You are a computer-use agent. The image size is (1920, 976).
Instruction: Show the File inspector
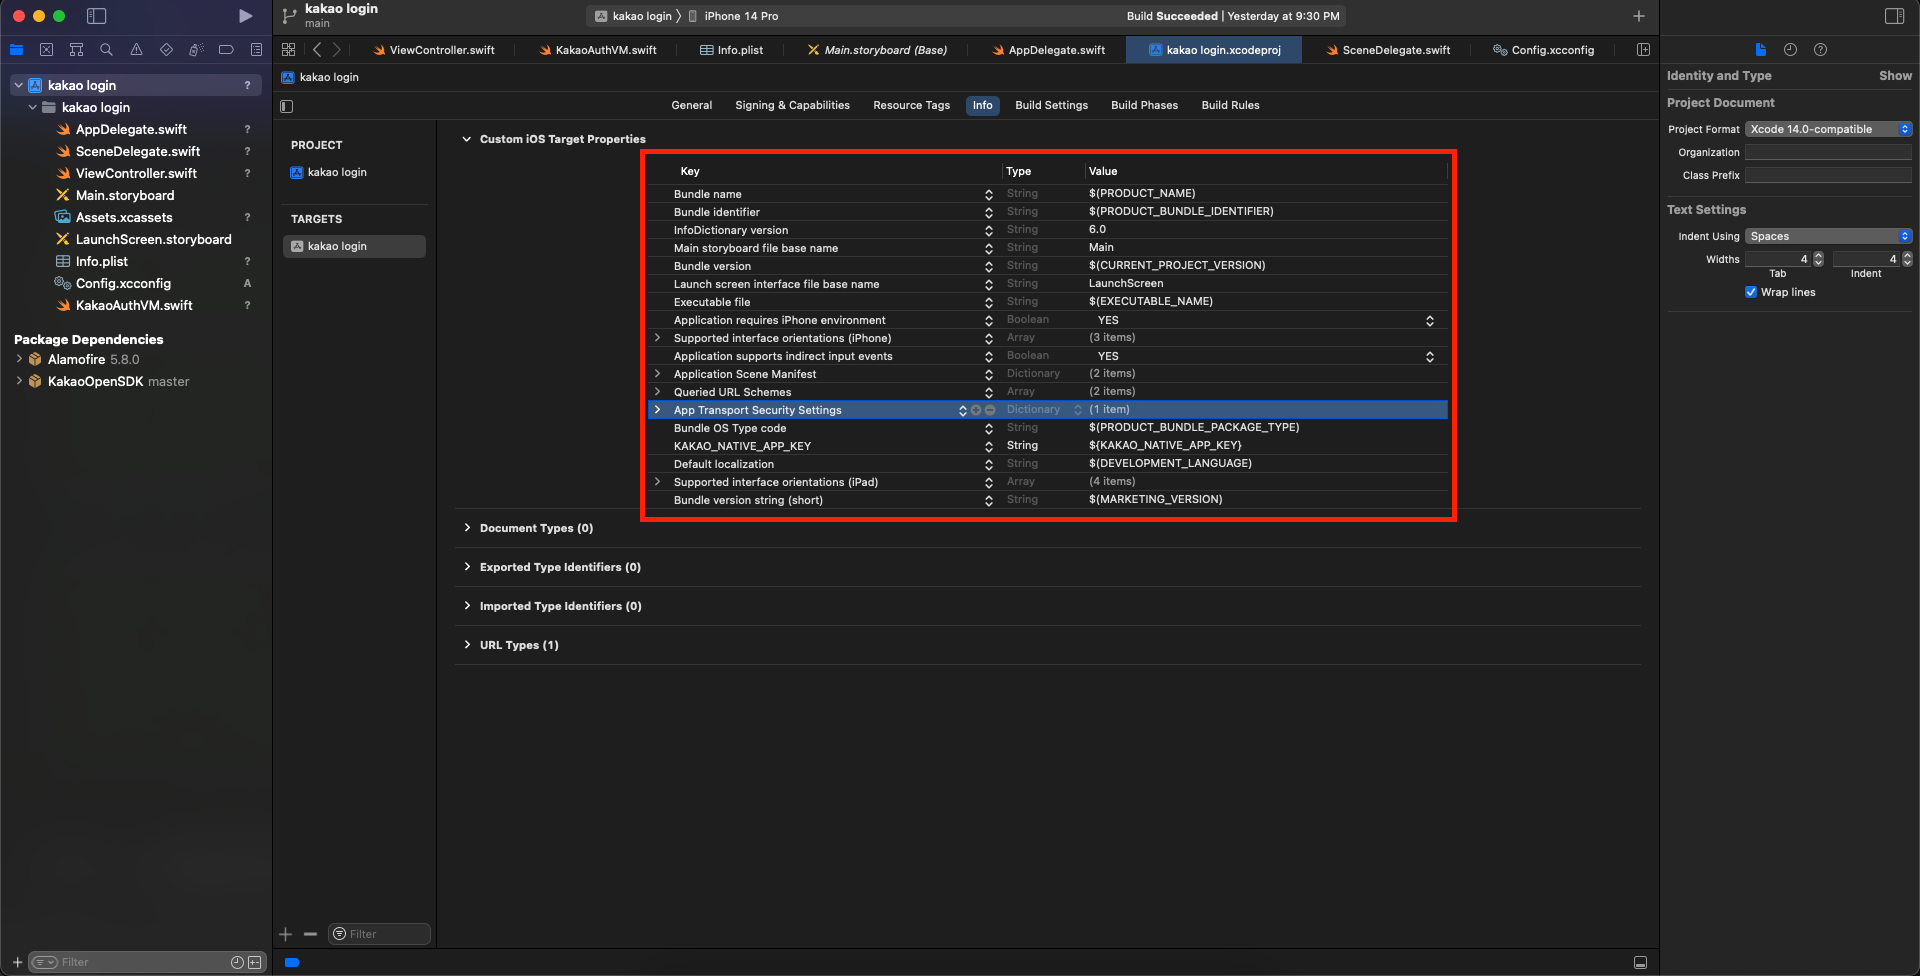1761,50
